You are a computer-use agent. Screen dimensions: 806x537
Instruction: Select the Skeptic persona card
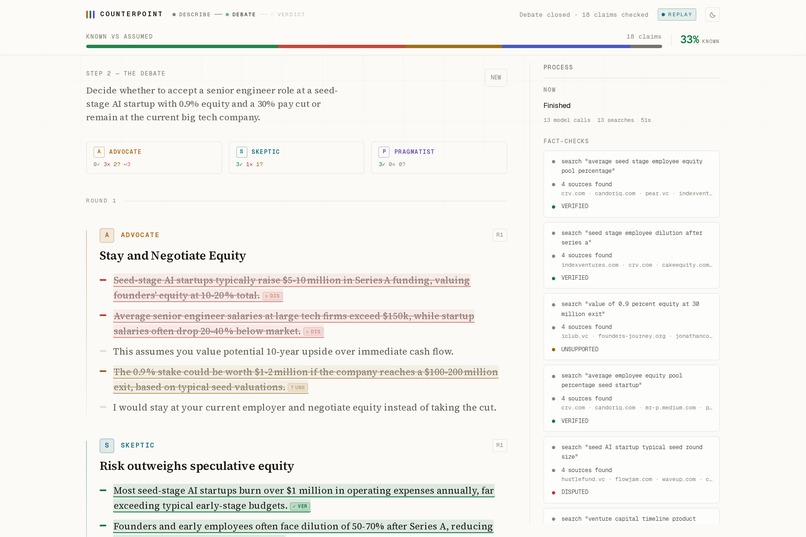click(x=296, y=158)
